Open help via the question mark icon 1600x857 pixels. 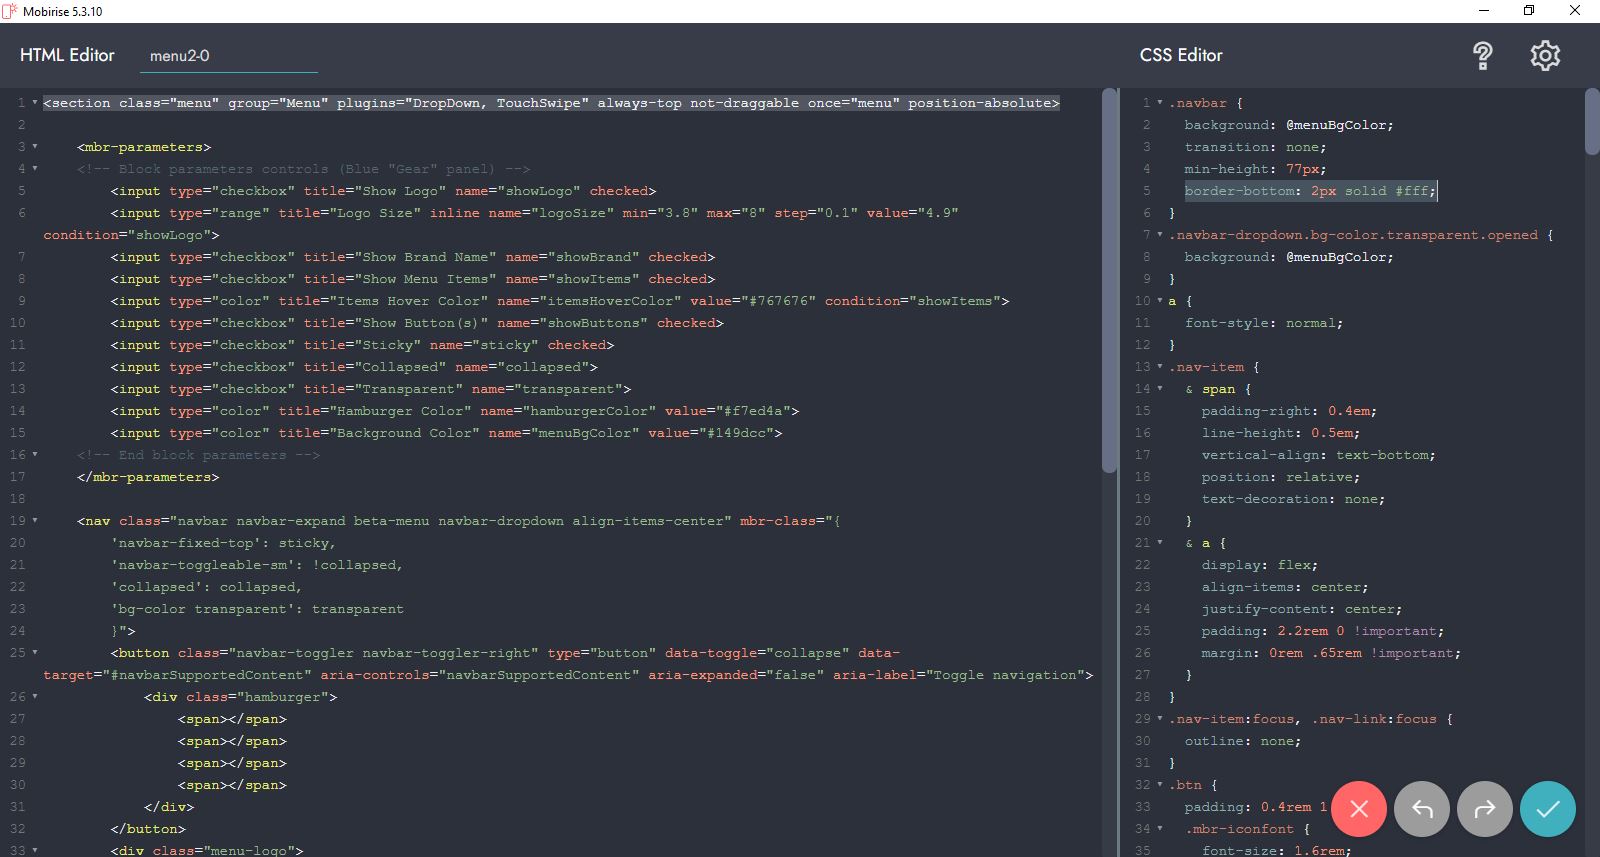tap(1483, 56)
